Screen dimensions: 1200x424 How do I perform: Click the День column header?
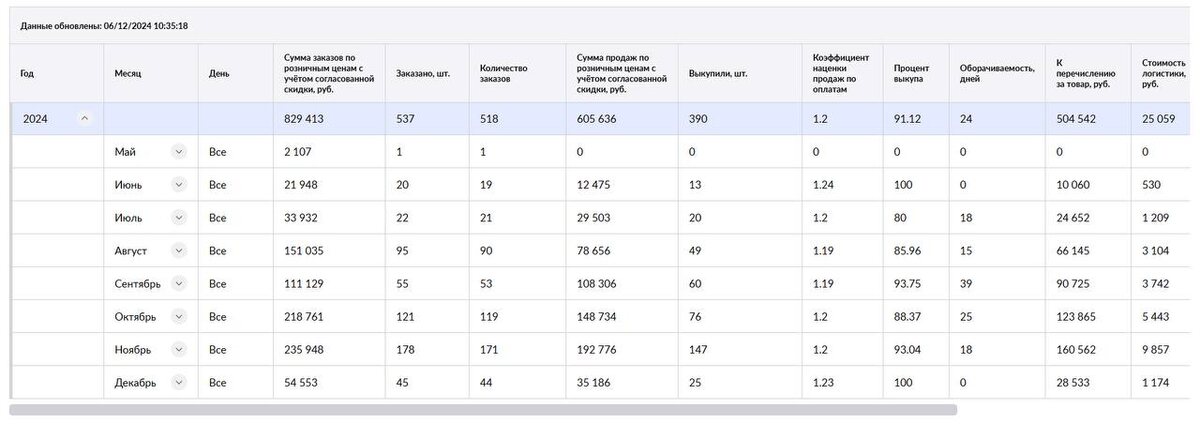[235, 73]
